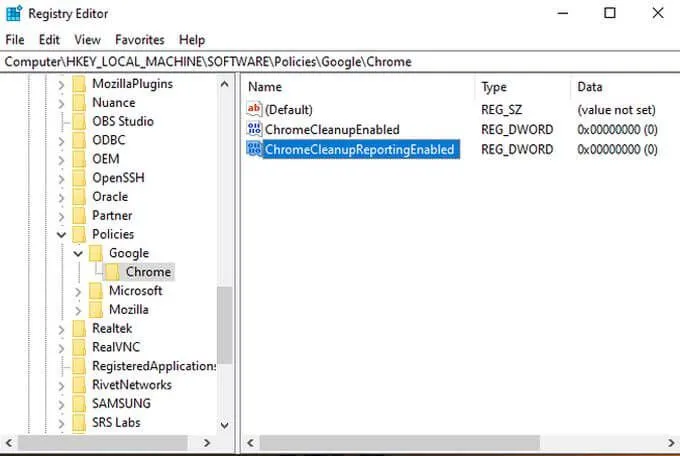This screenshot has width=680, height=456.
Task: Click the OBS Studio folder icon
Action: tap(79, 121)
